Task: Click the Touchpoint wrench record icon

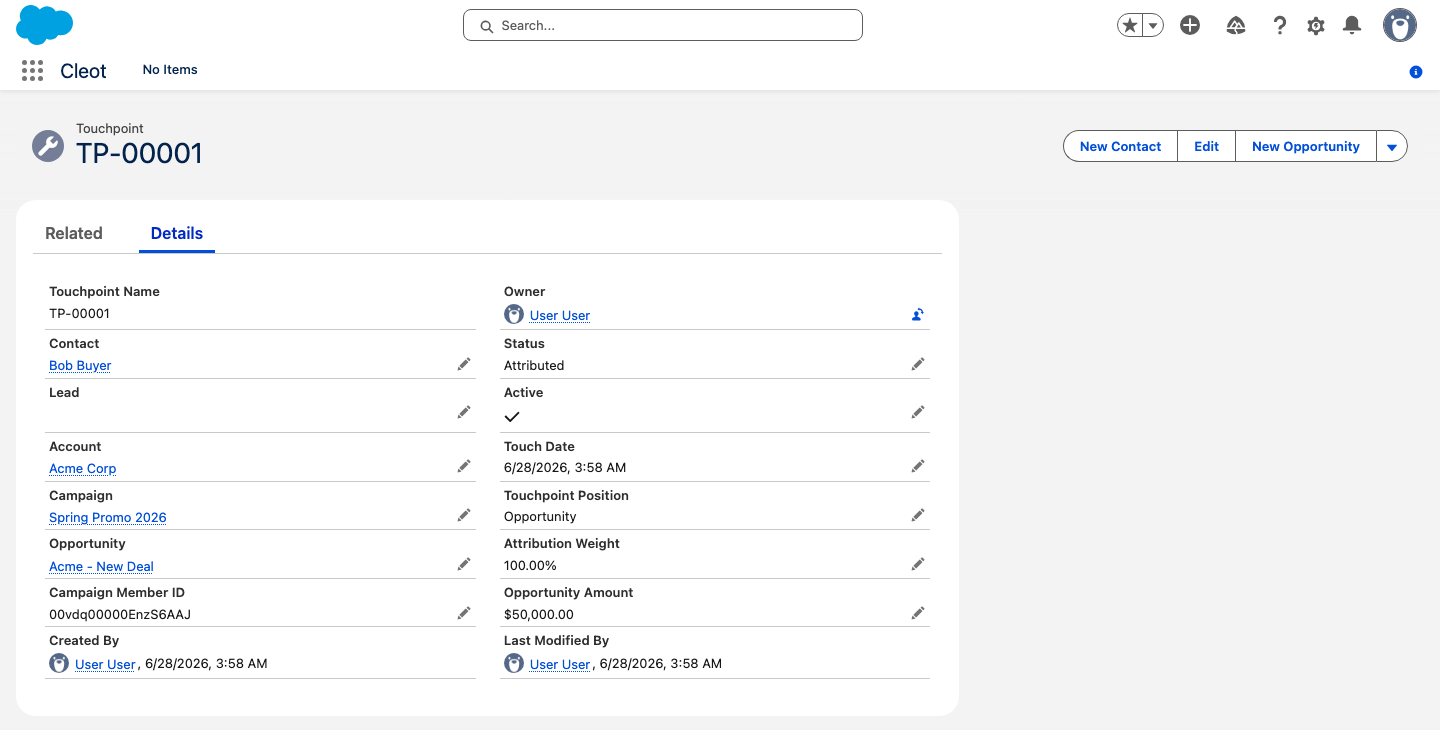Action: [48, 146]
